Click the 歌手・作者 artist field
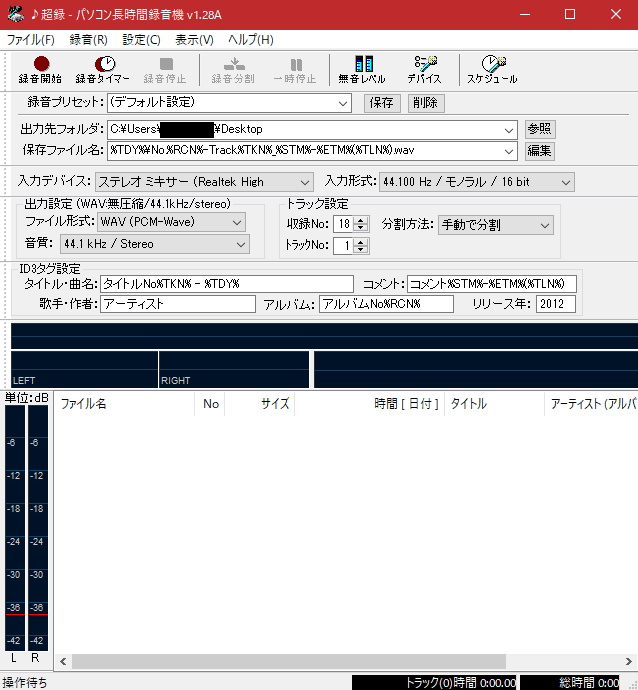The height and width of the screenshot is (690, 638). 178,304
